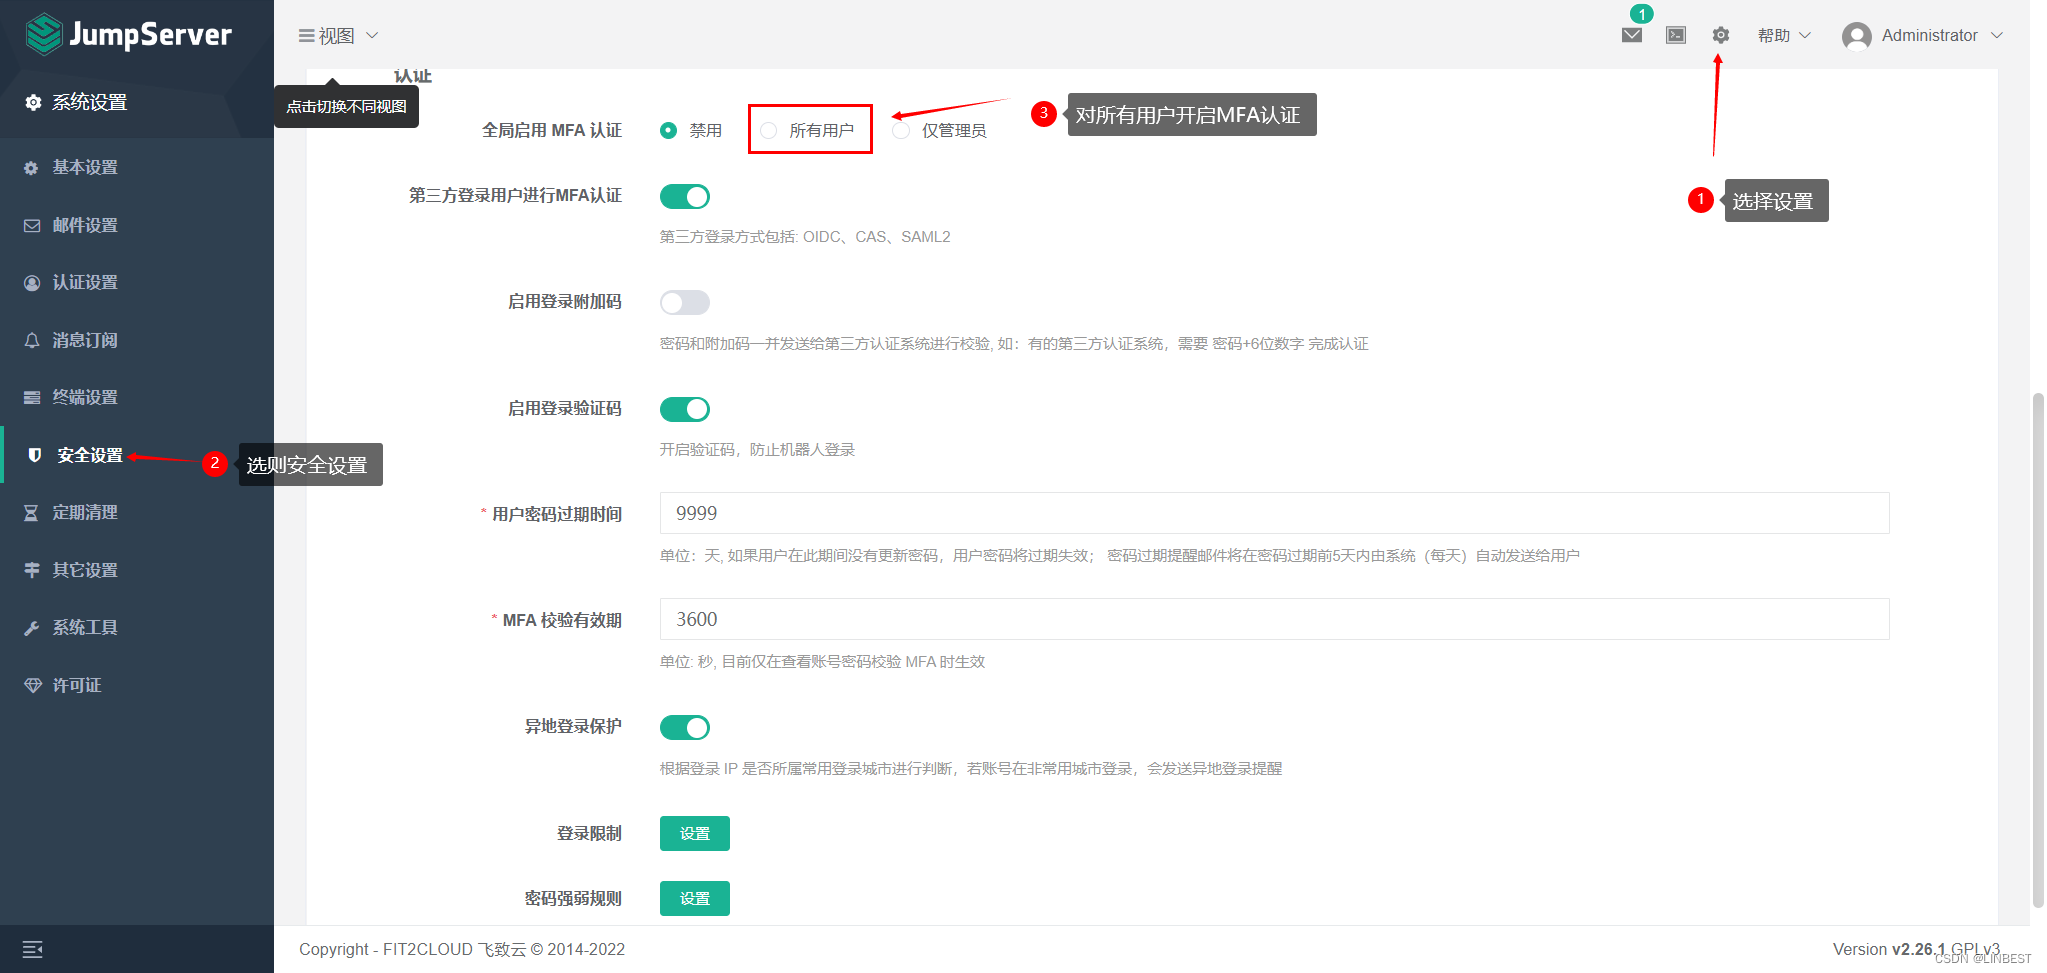This screenshot has width=2047, height=973.
Task: Select 基本设置 from the sidebar menu
Action: click(84, 167)
